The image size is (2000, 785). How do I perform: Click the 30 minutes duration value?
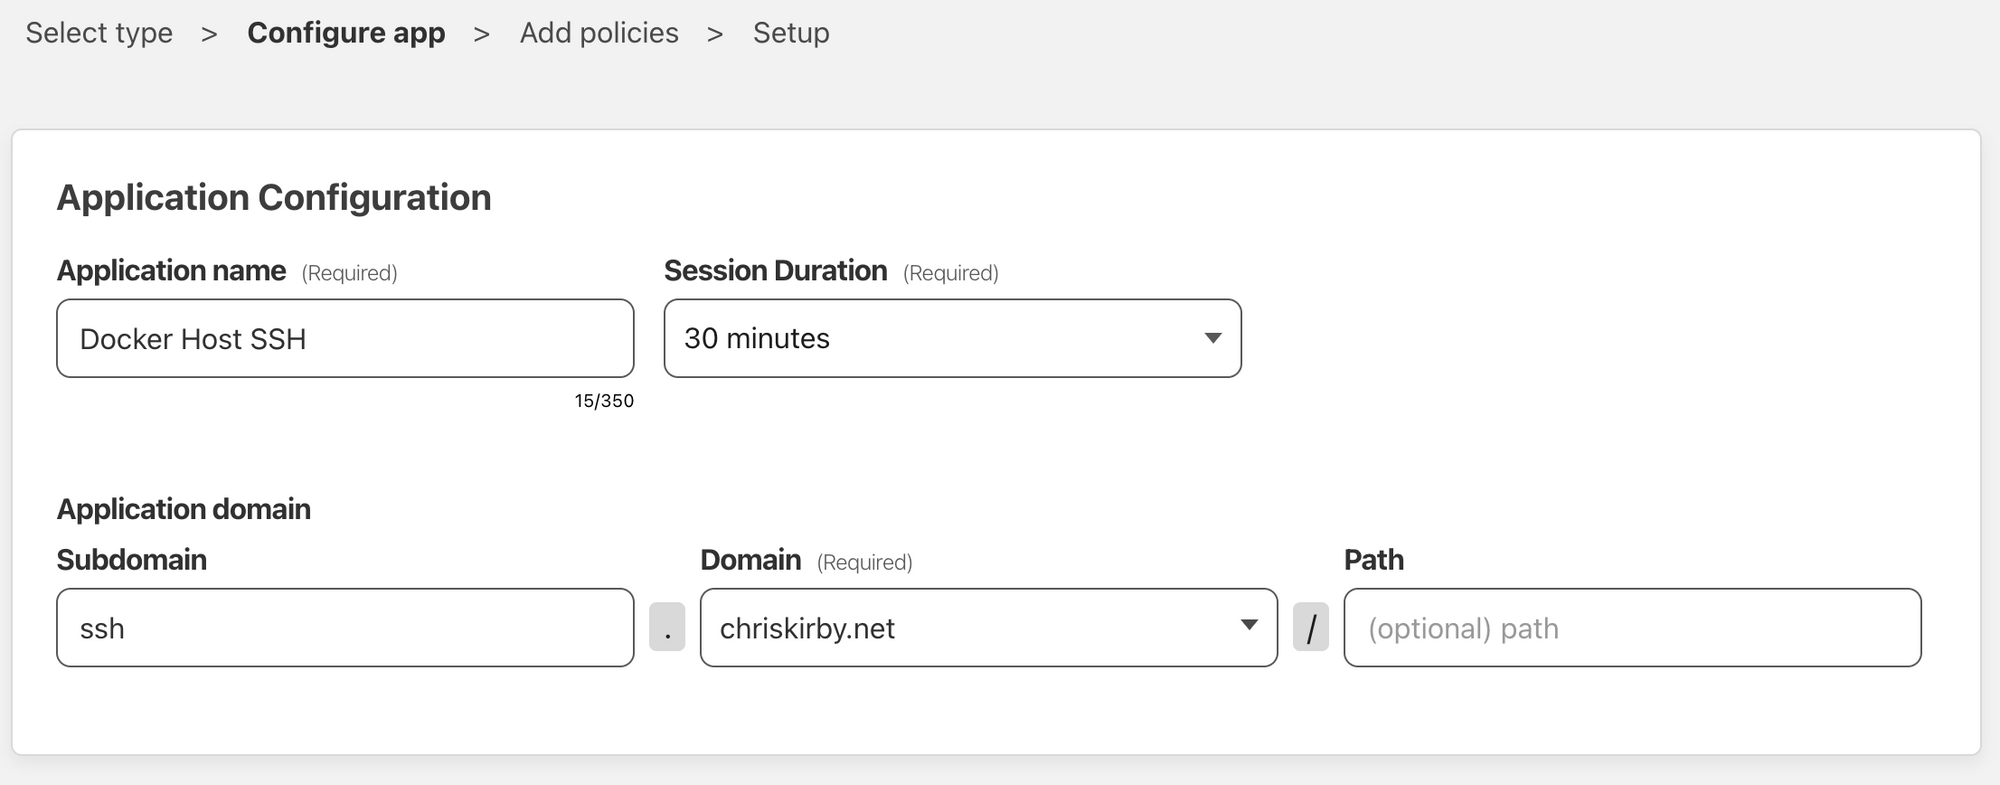(x=757, y=339)
